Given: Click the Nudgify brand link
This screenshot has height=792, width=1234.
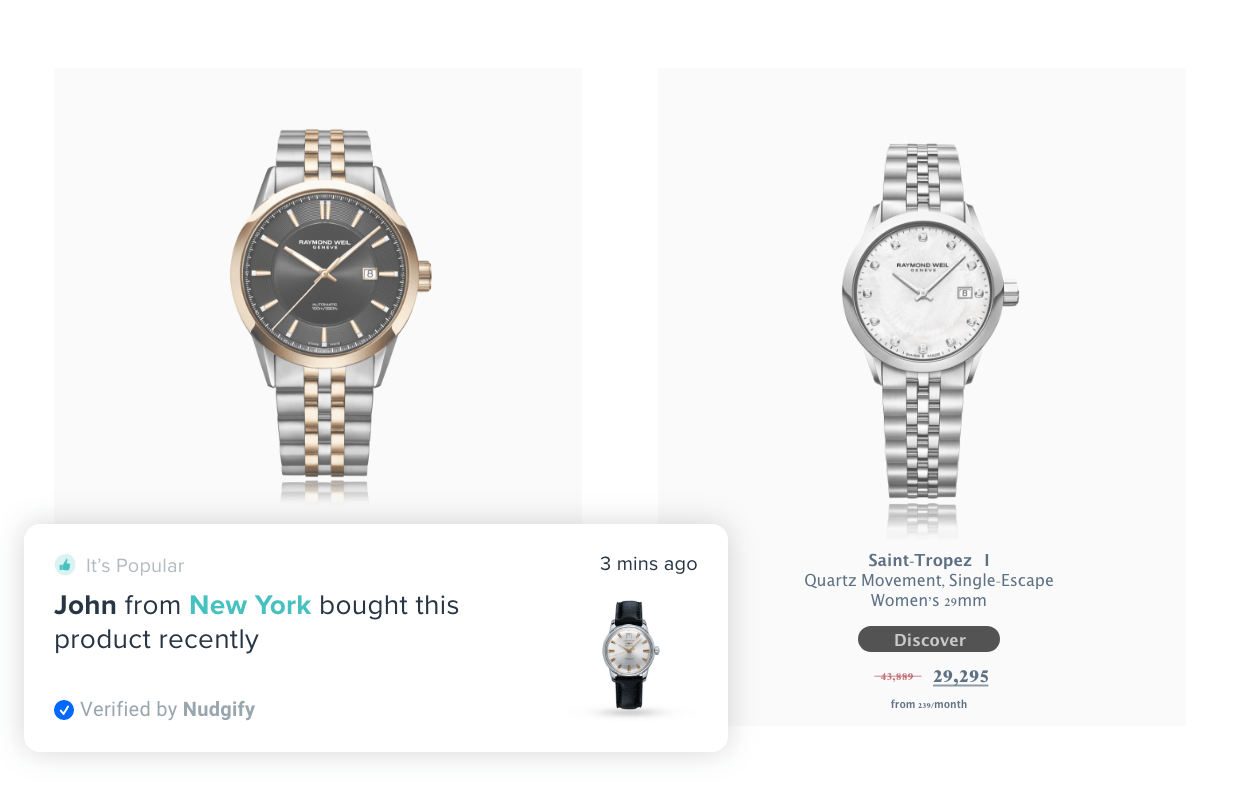Looking at the screenshot, I should tap(219, 710).
